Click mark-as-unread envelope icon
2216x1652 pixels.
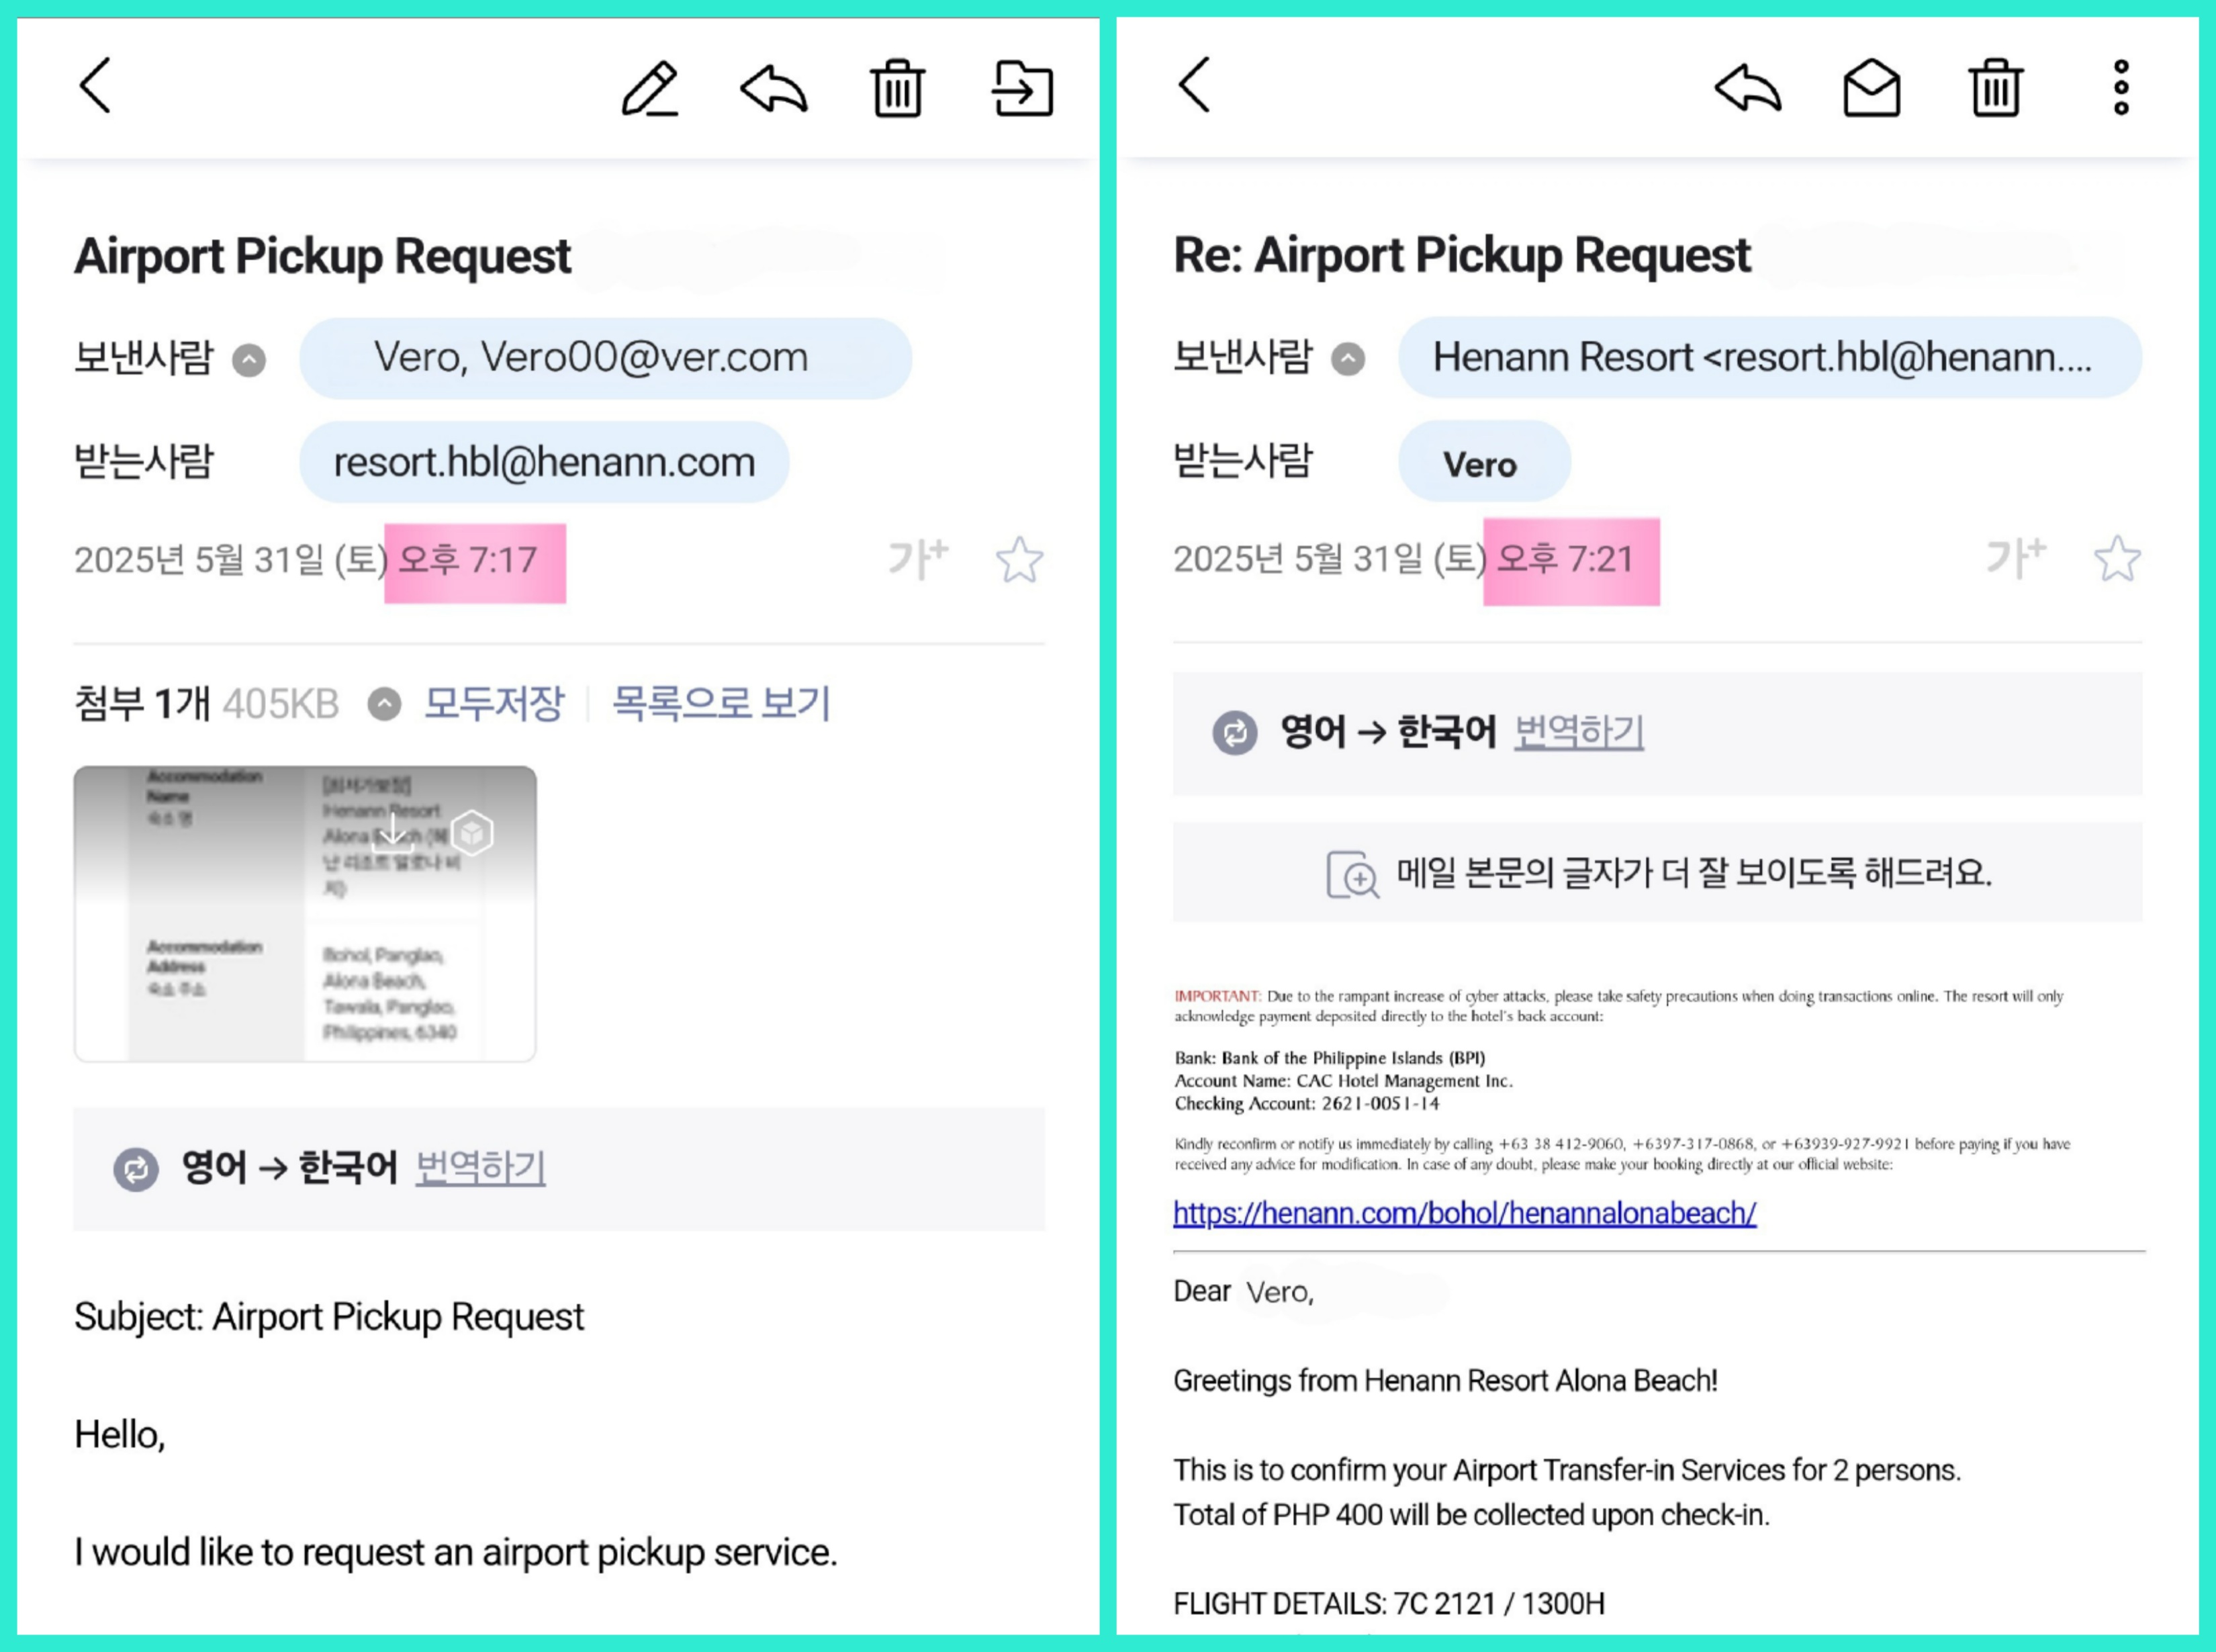[x=1871, y=89]
